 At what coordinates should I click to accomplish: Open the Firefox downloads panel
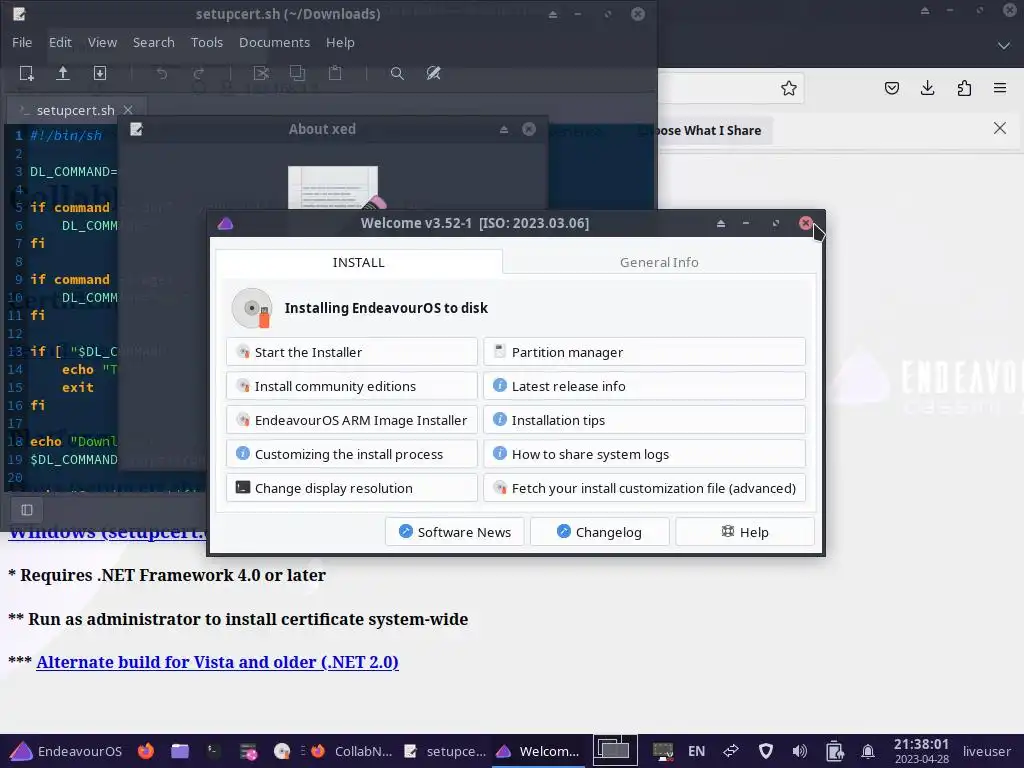click(x=927, y=88)
